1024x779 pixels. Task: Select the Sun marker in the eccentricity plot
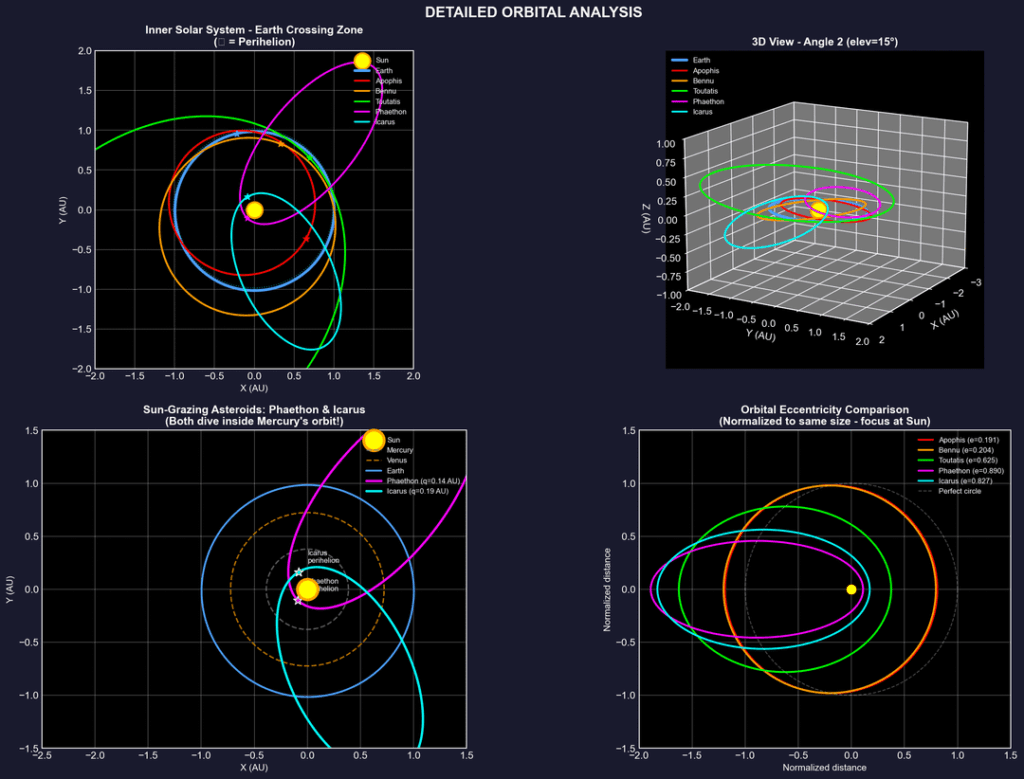tap(851, 589)
